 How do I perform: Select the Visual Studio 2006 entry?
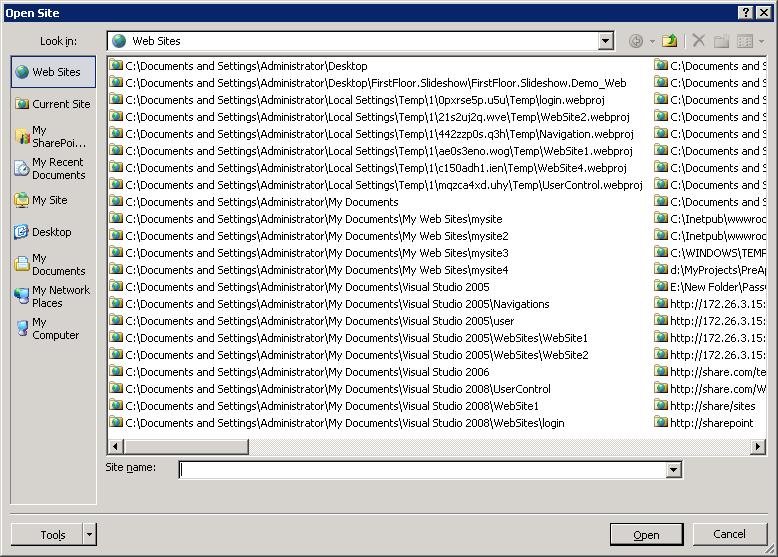[x=300, y=372]
